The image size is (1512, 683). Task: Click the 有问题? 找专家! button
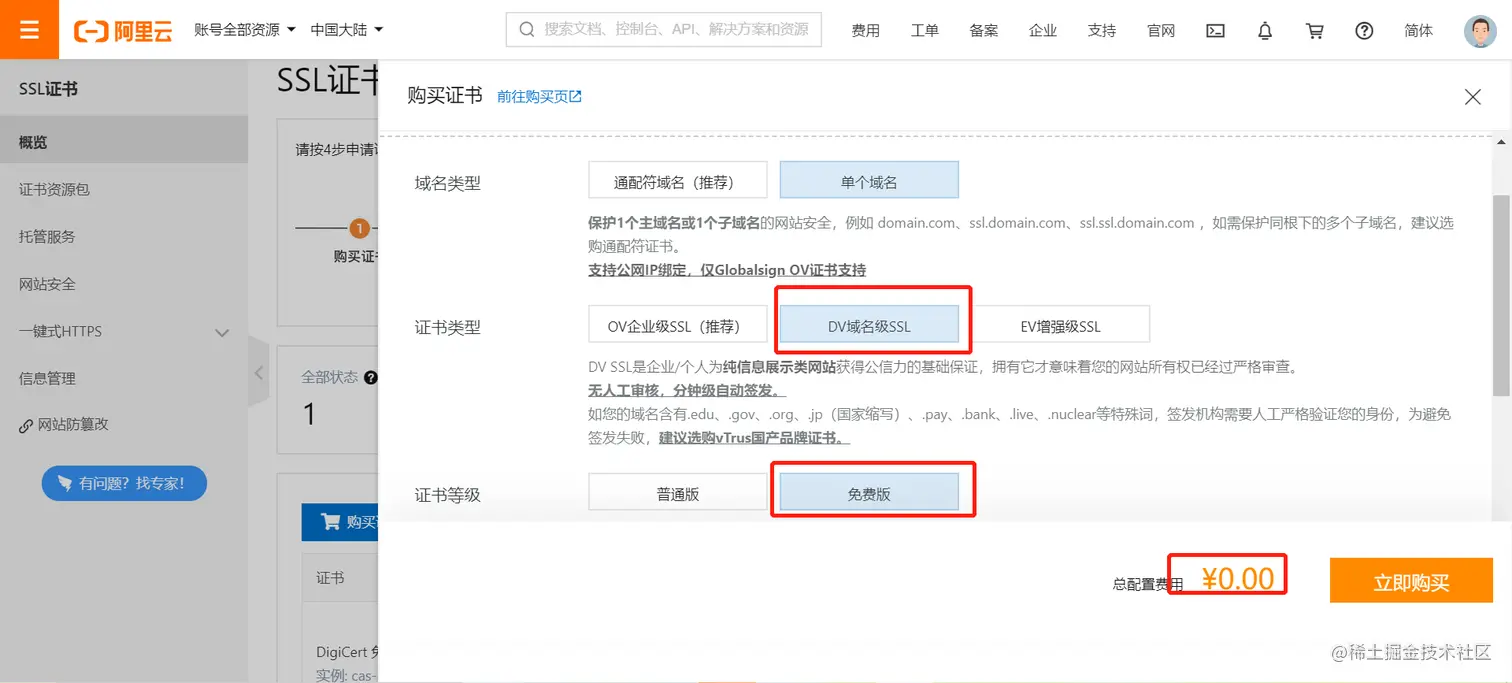124,483
